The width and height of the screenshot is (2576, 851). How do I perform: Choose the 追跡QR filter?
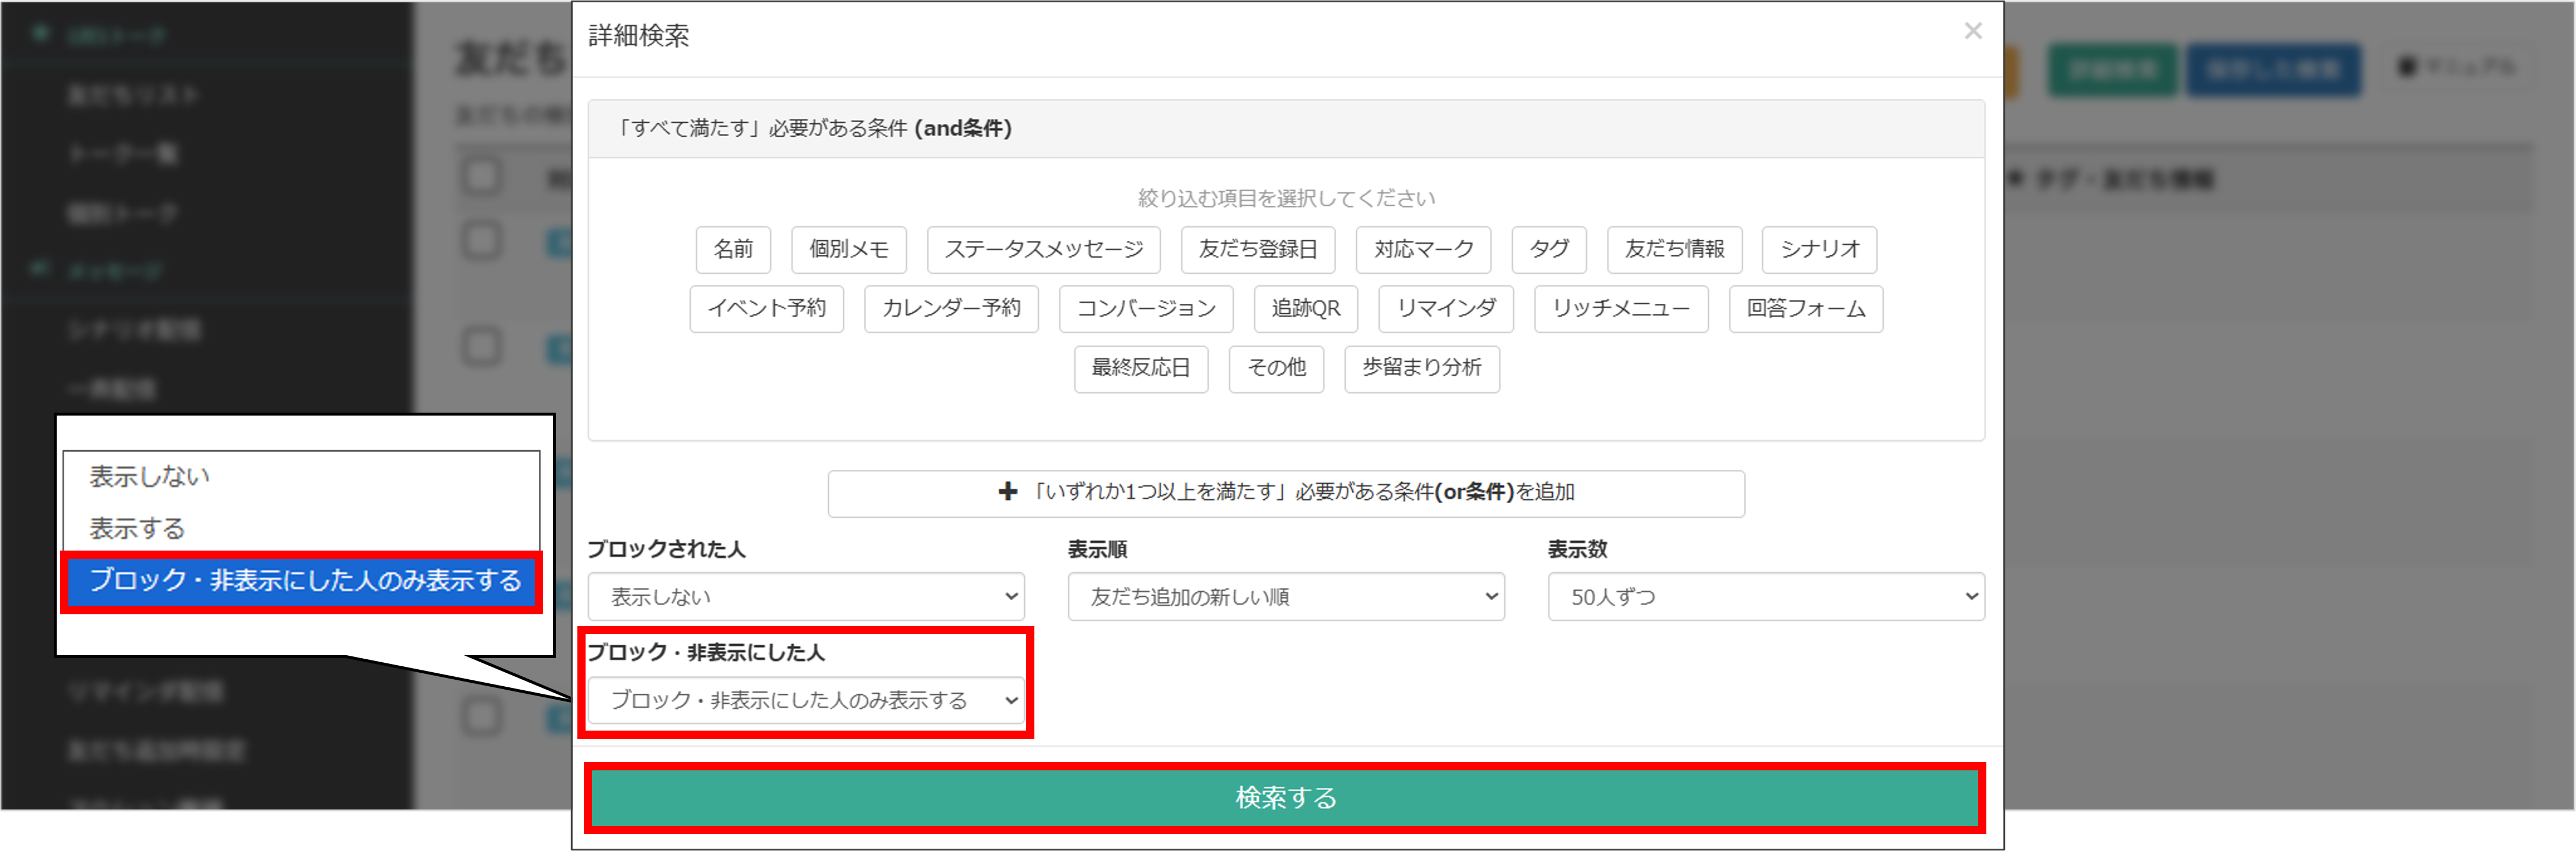pyautogui.click(x=1305, y=309)
